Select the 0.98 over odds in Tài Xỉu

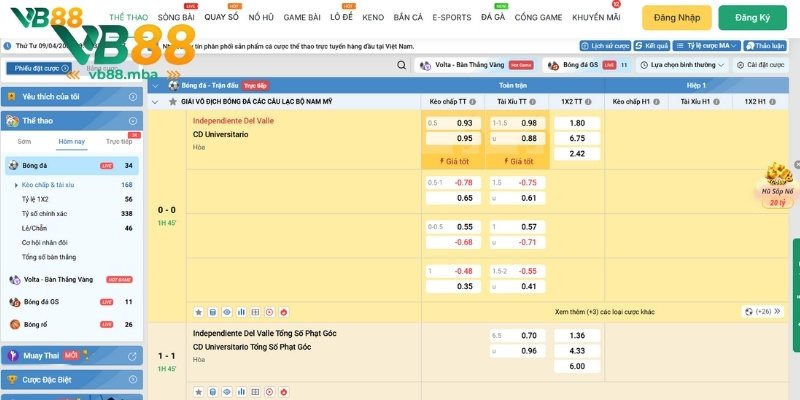click(529, 123)
